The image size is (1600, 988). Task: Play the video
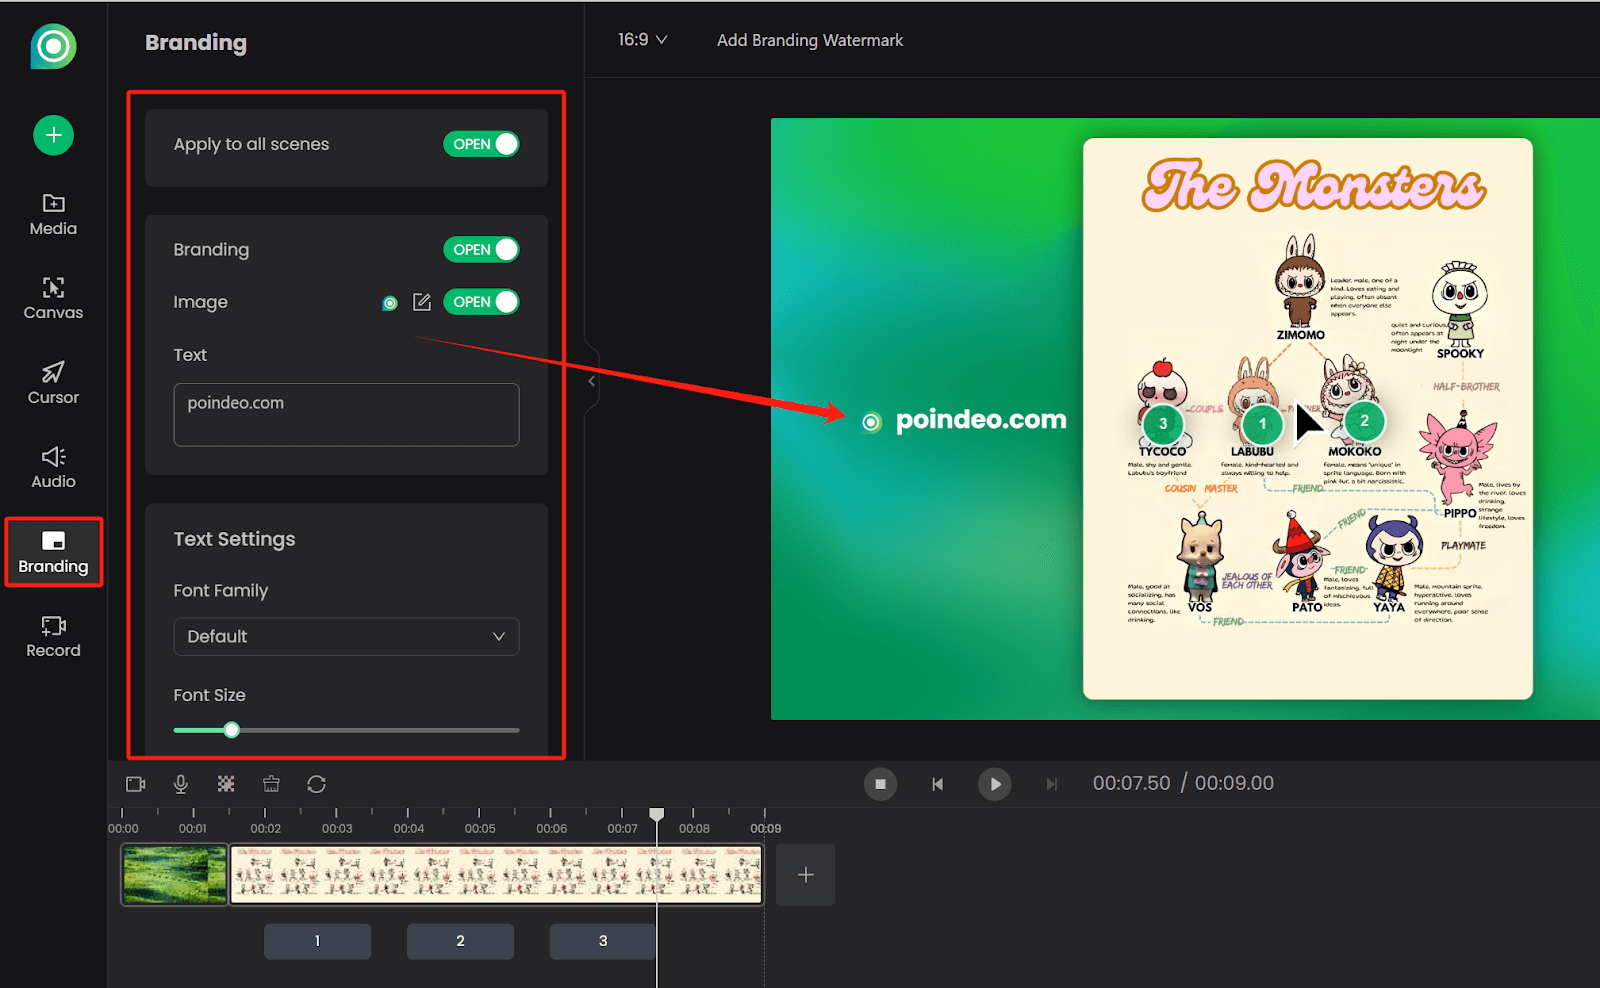995,784
